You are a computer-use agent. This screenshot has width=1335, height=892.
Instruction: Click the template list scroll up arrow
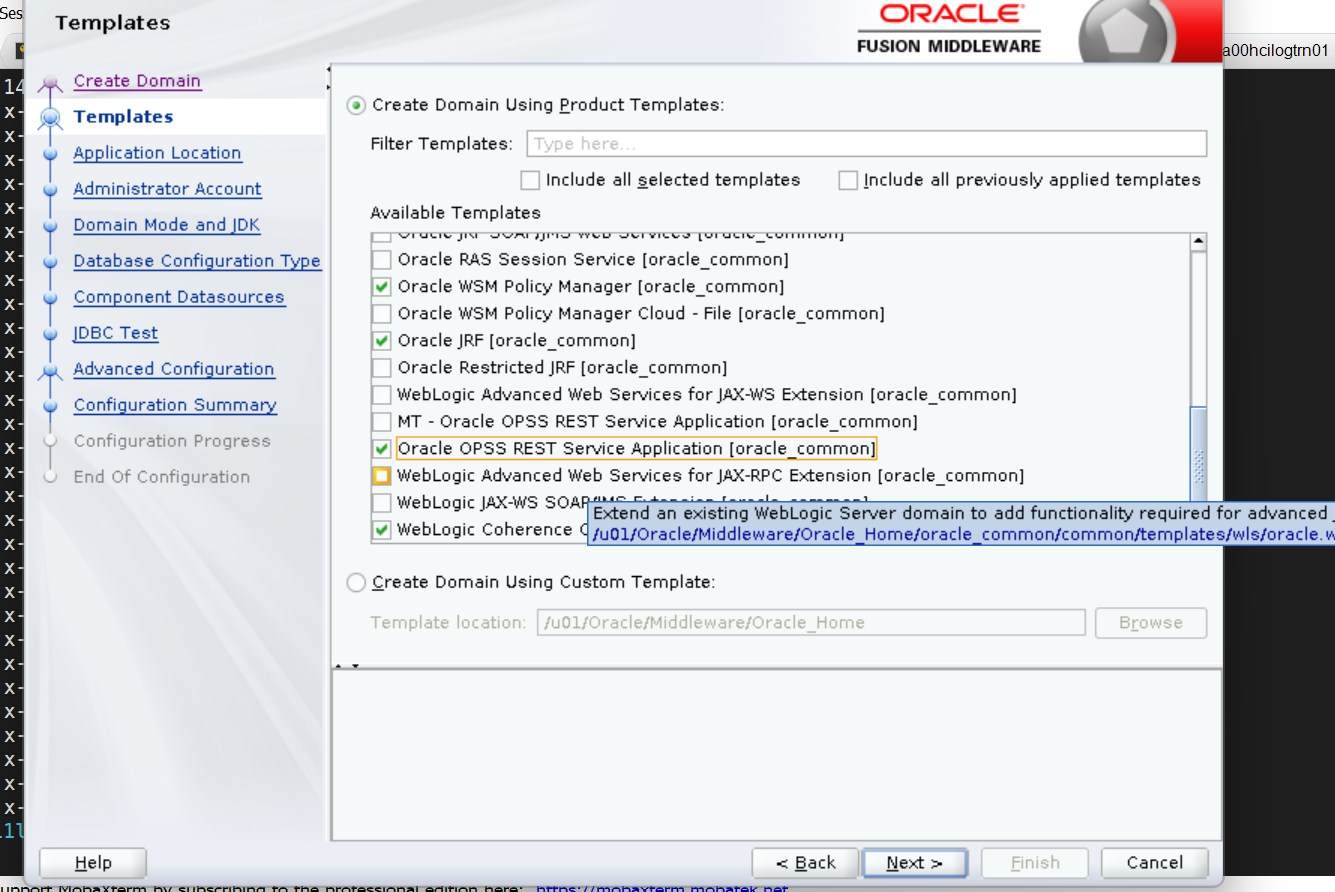coord(1198,242)
